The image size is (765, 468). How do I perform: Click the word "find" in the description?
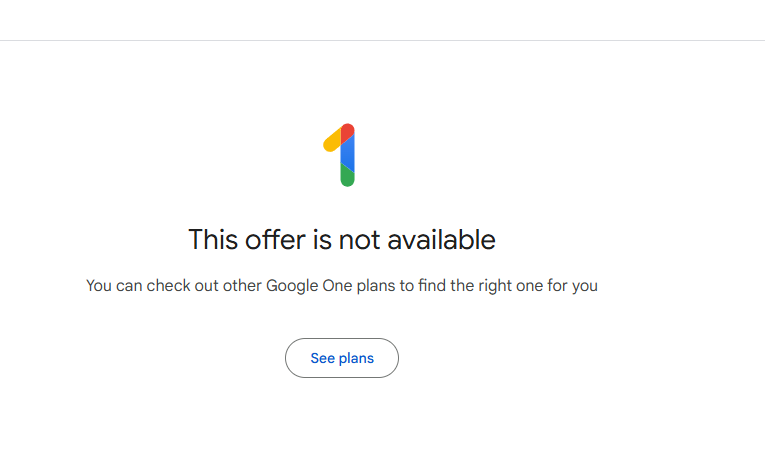coord(426,286)
